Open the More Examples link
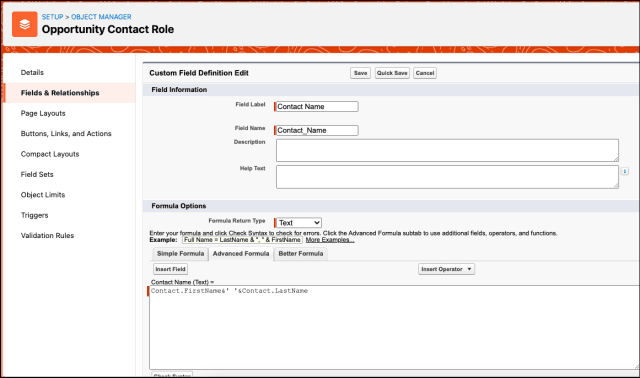The height and width of the screenshot is (378, 640). coord(330,240)
